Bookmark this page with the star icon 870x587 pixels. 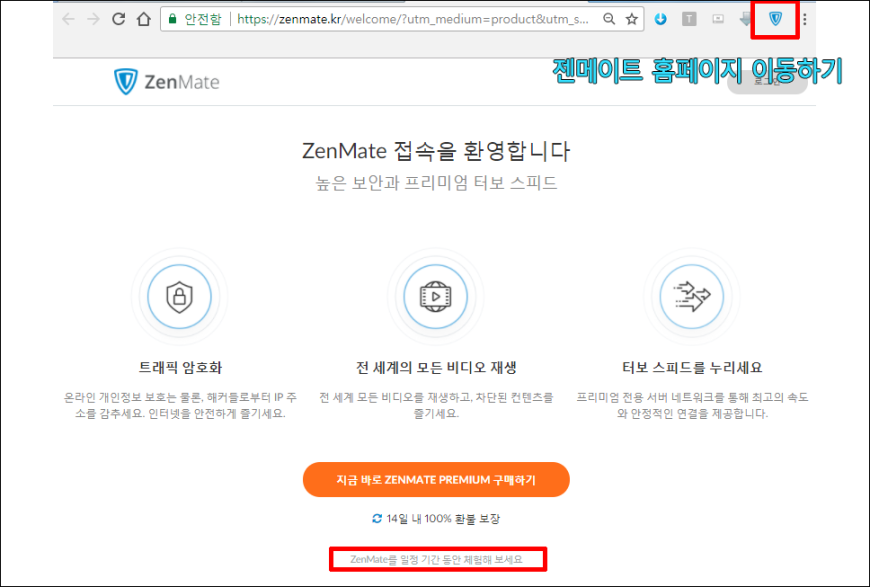pos(631,19)
